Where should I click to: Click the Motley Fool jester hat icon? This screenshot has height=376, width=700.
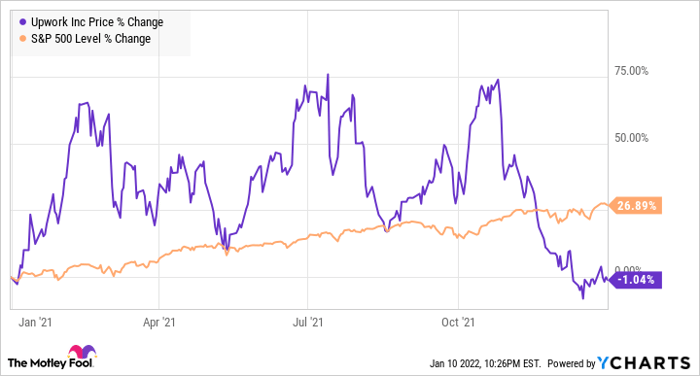(82, 352)
